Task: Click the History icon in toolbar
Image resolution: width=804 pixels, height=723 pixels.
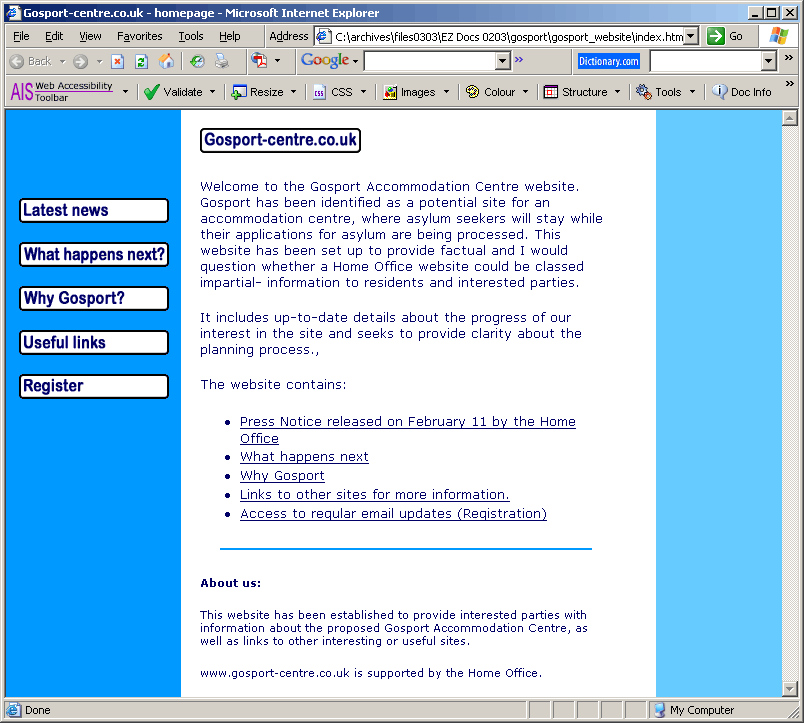Action: click(197, 62)
